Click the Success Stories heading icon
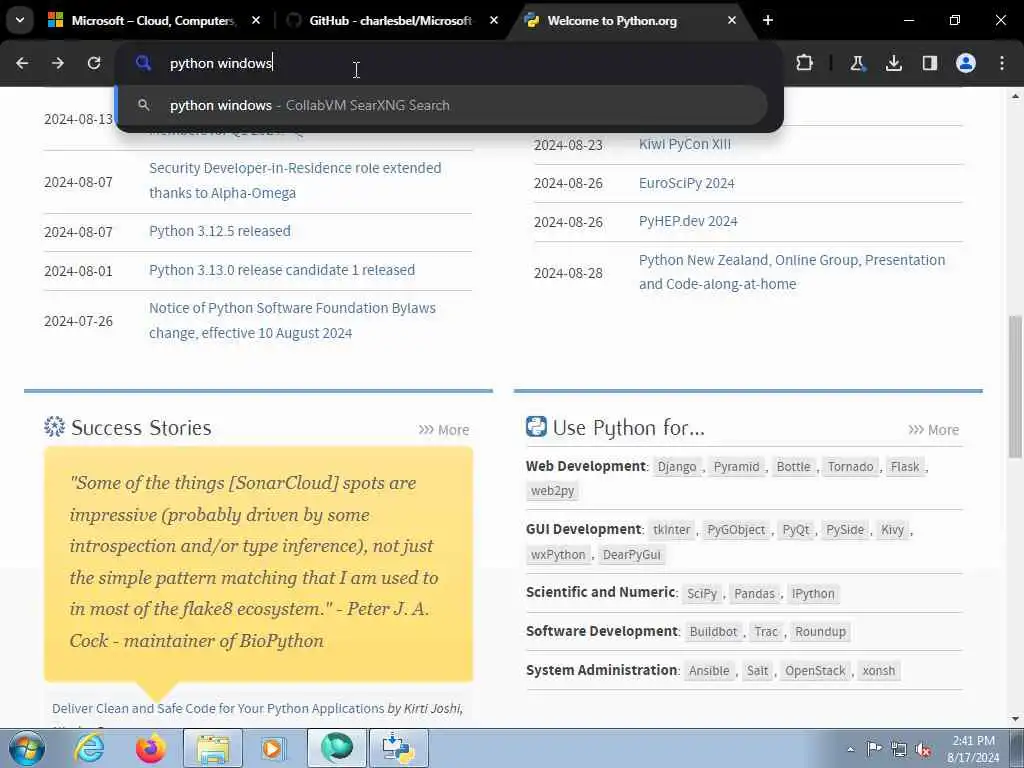The width and height of the screenshot is (1024, 768). [x=55, y=426]
